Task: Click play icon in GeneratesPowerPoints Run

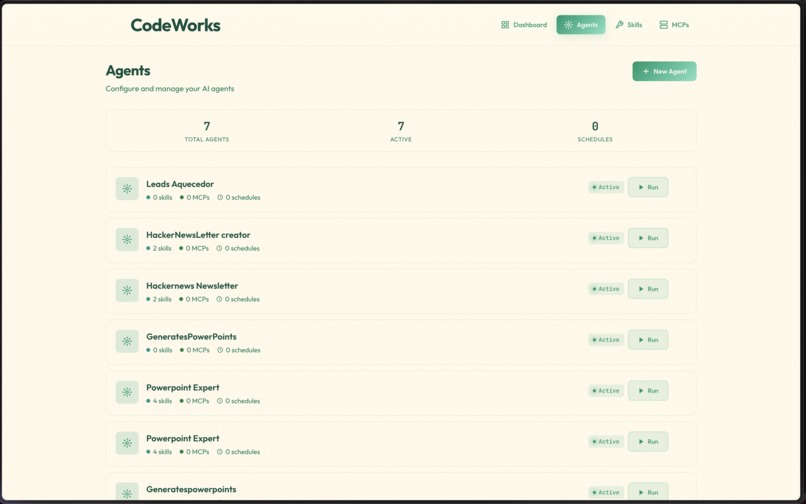Action: point(641,340)
